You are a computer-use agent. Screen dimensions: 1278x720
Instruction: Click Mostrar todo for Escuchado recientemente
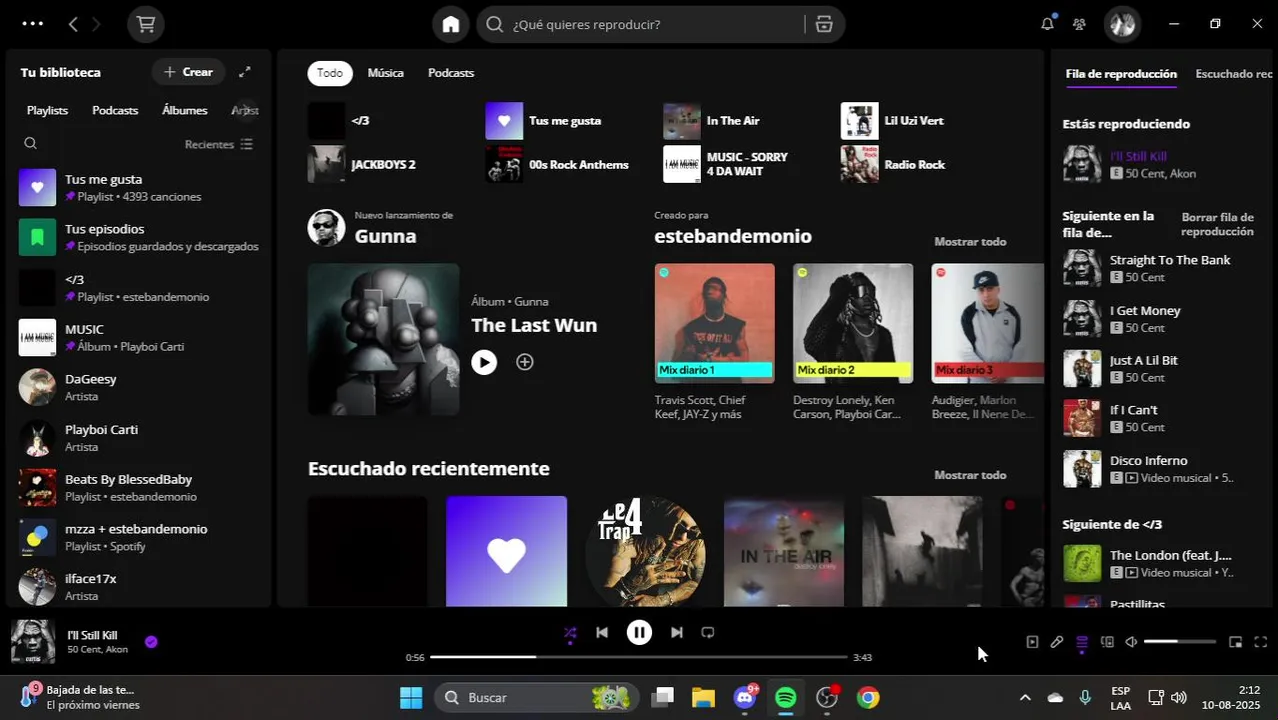point(970,475)
